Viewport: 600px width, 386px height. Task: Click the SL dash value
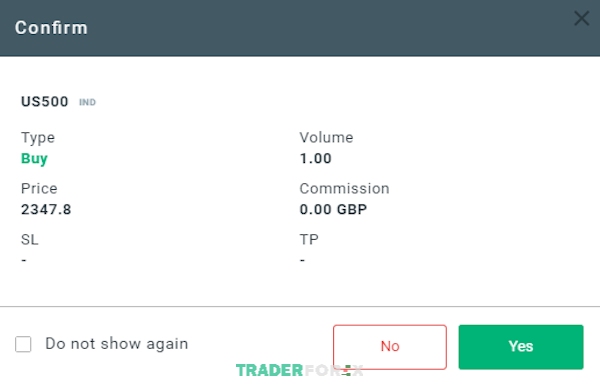coord(24,261)
